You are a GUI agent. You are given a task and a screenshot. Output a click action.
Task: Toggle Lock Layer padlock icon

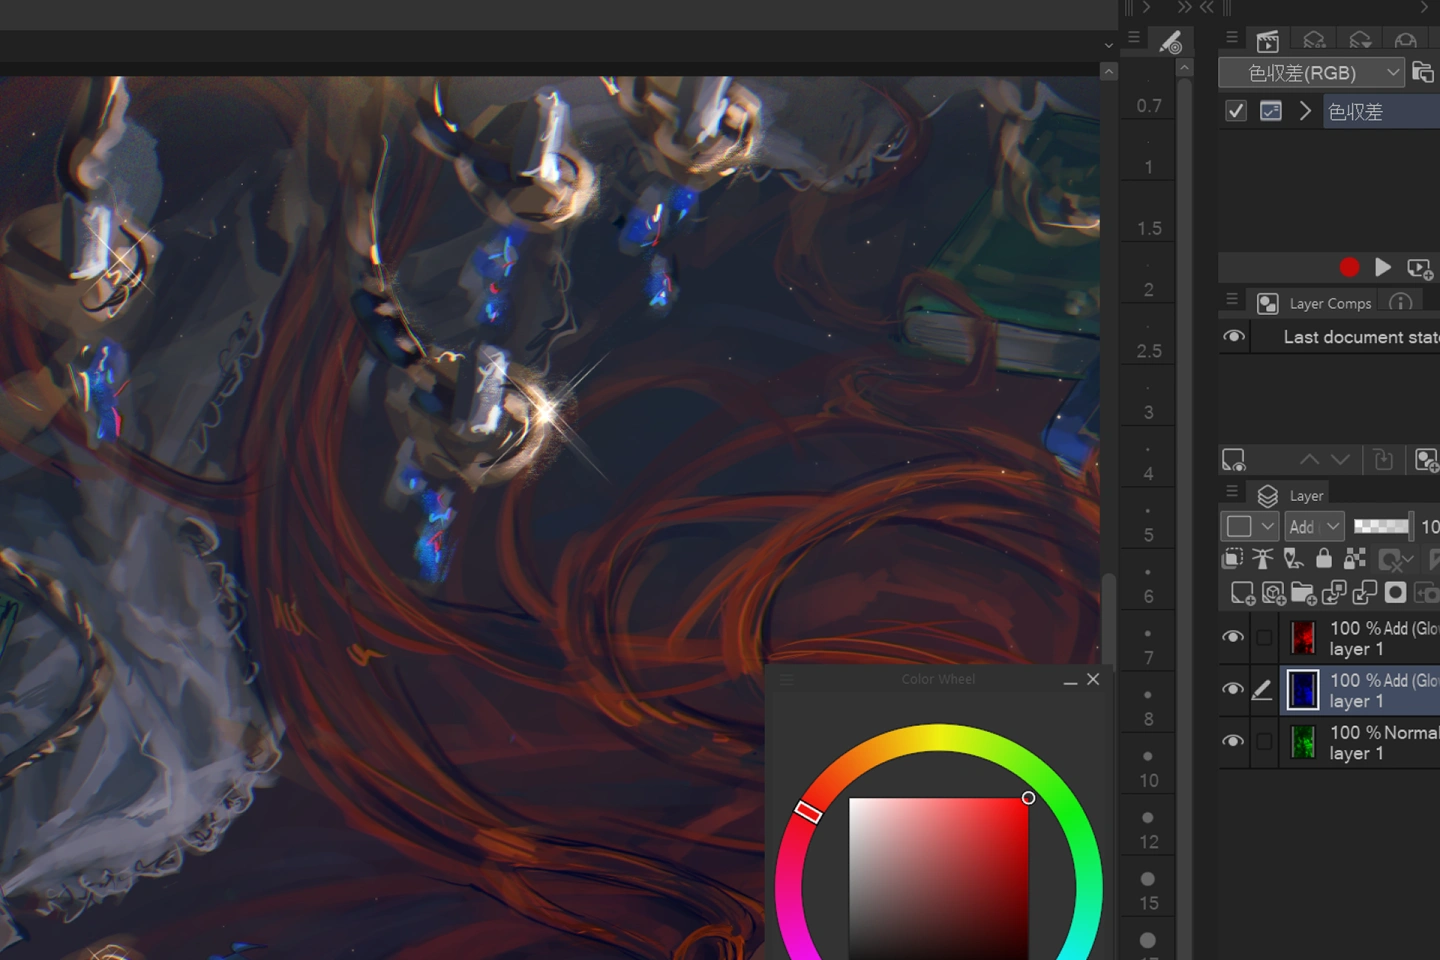(x=1324, y=558)
